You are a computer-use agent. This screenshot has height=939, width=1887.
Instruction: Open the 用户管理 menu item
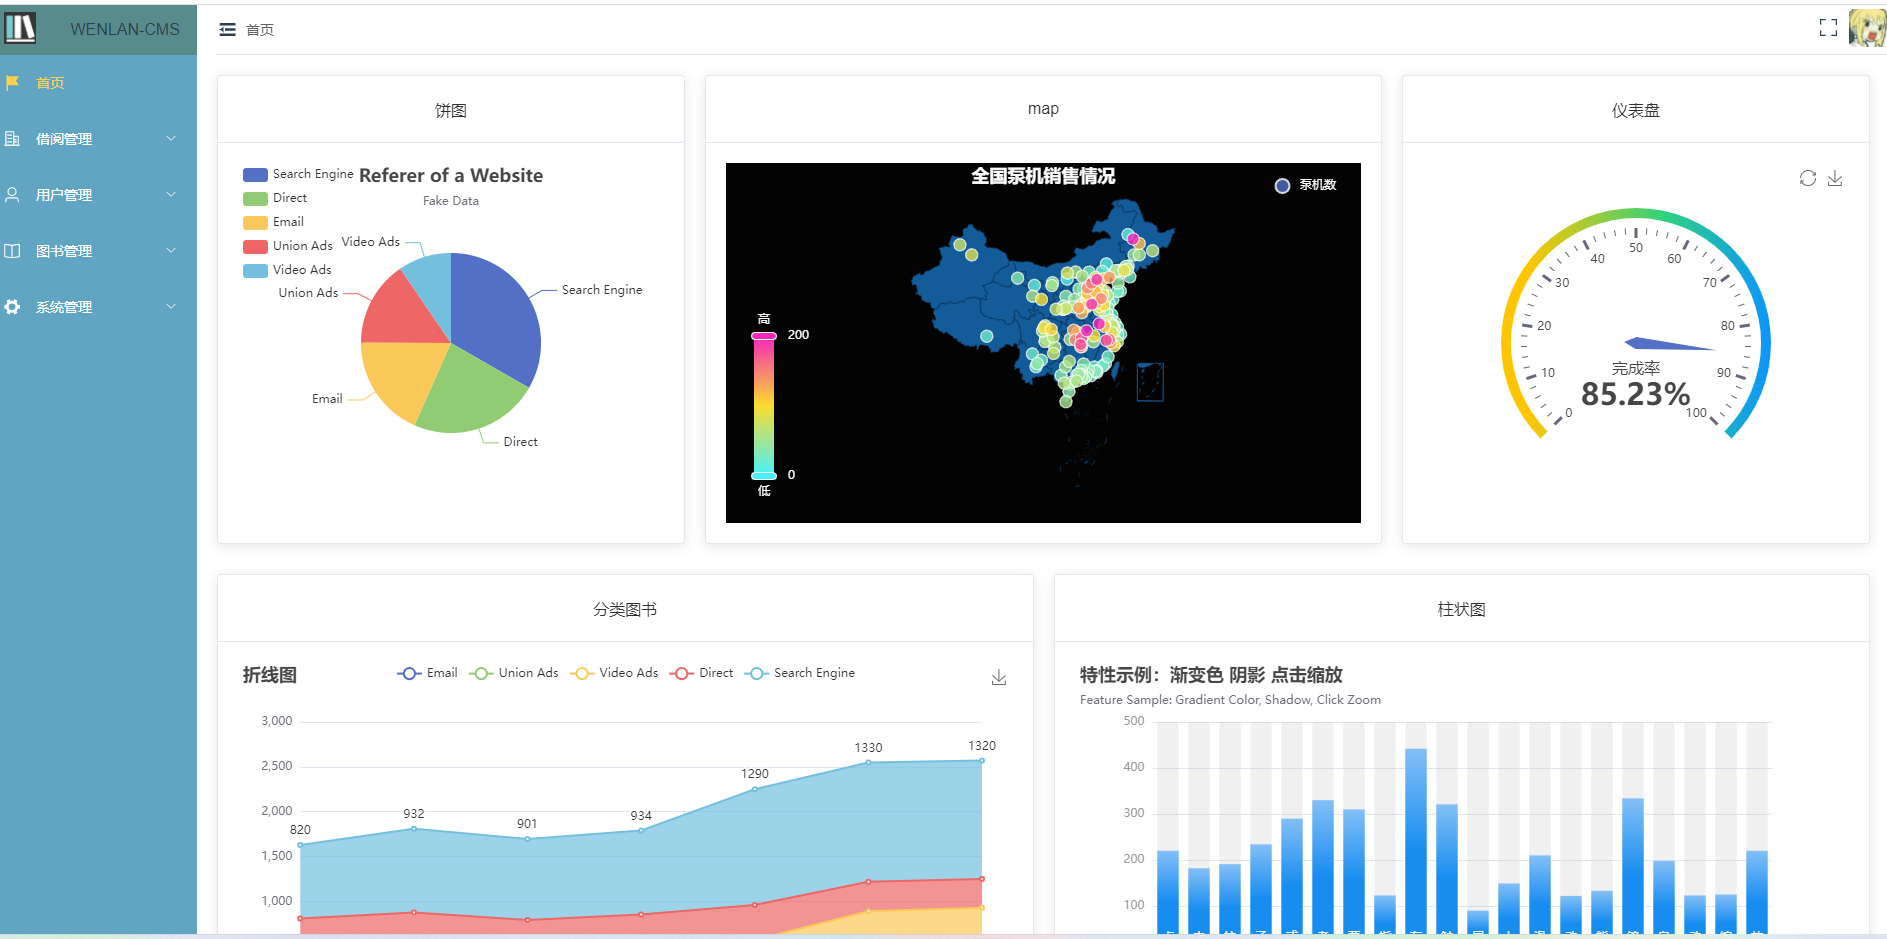tap(98, 195)
